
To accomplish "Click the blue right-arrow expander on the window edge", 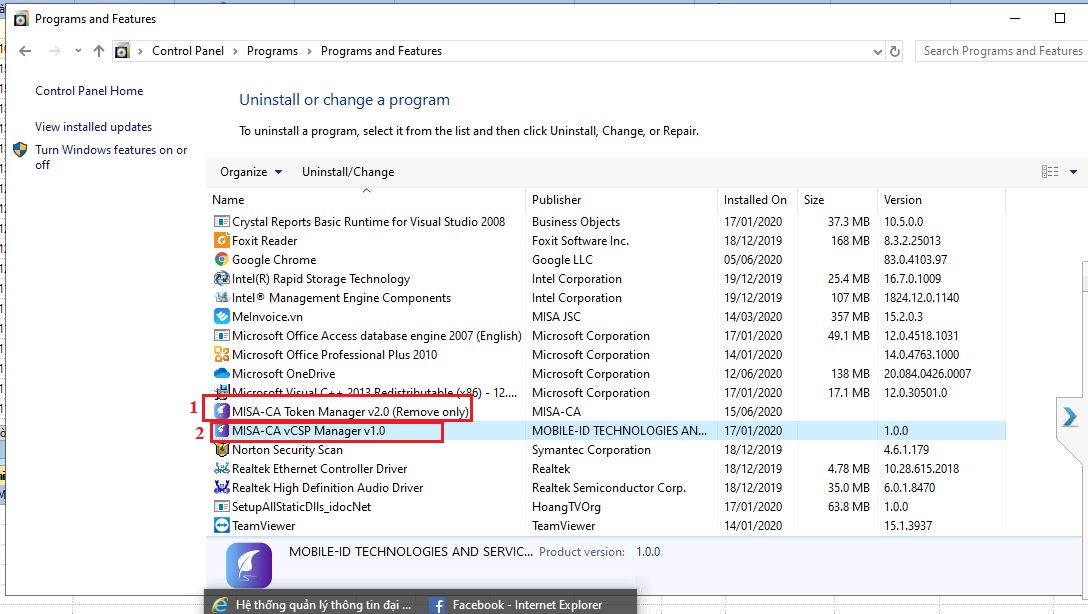I will (1069, 417).
